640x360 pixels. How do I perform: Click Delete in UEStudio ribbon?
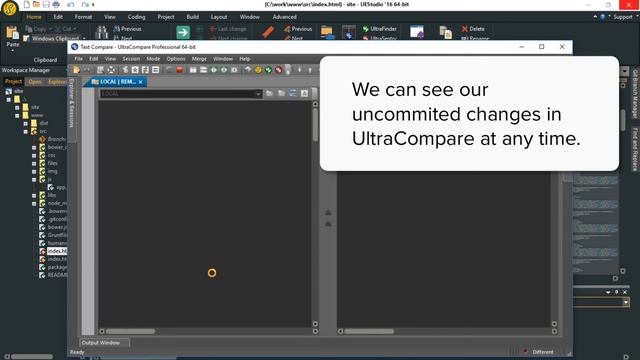473,29
